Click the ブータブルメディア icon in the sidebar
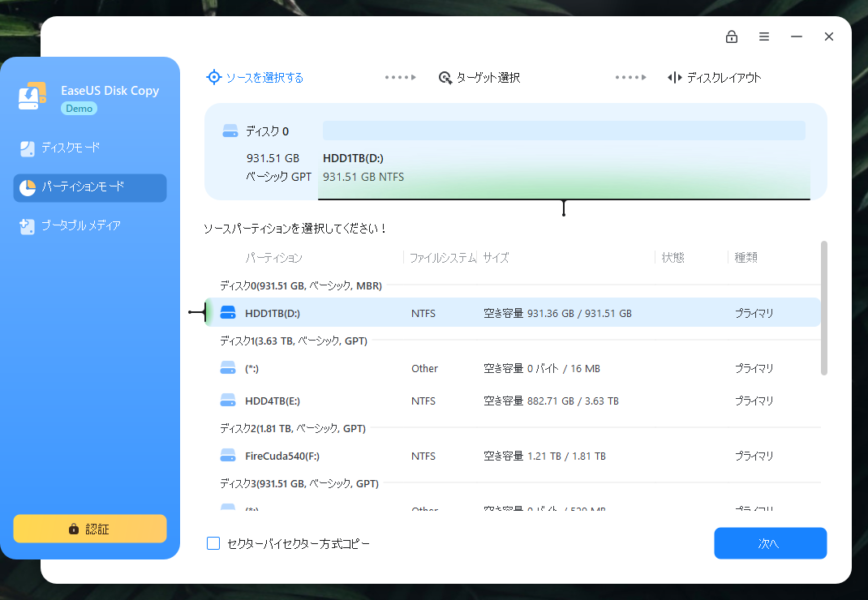 pyautogui.click(x=27, y=226)
